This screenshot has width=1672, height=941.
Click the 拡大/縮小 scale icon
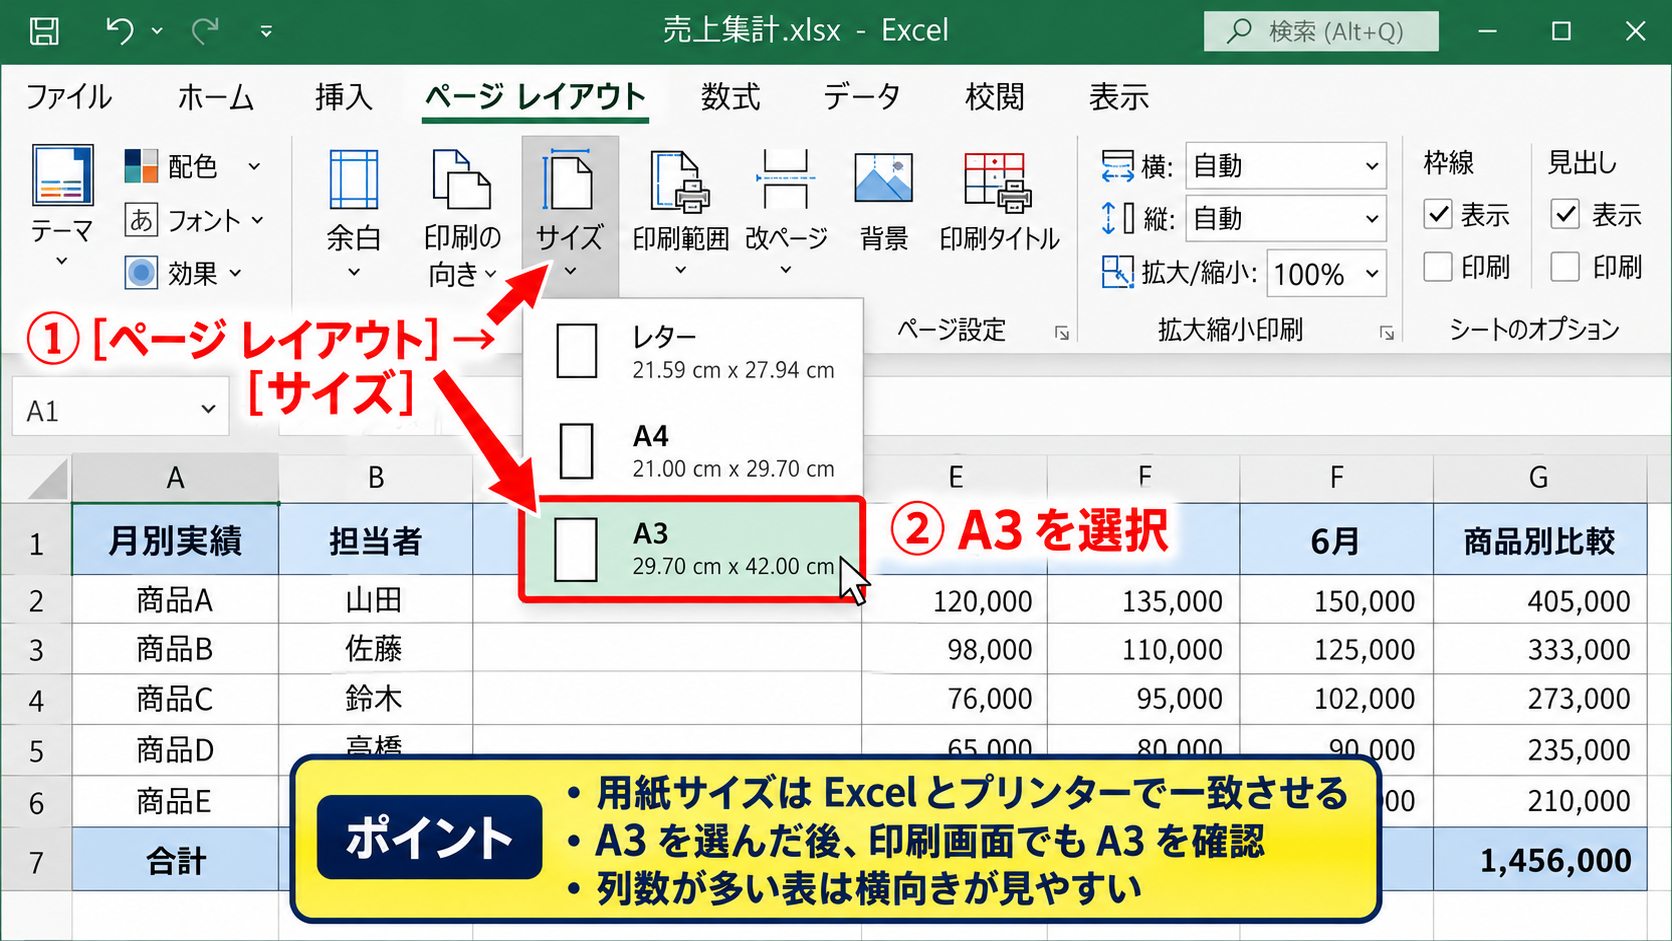click(x=1116, y=272)
